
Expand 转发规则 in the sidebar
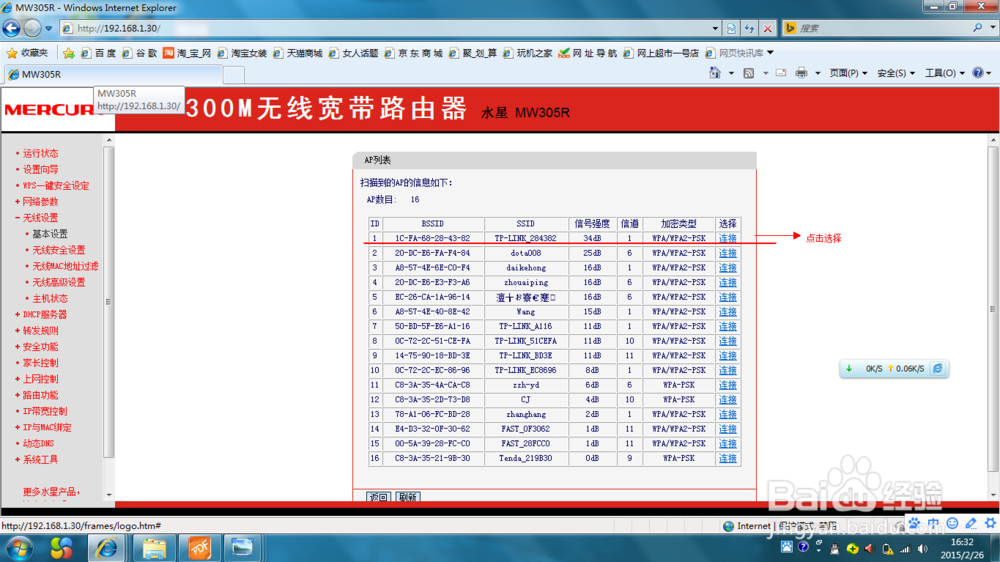40,330
